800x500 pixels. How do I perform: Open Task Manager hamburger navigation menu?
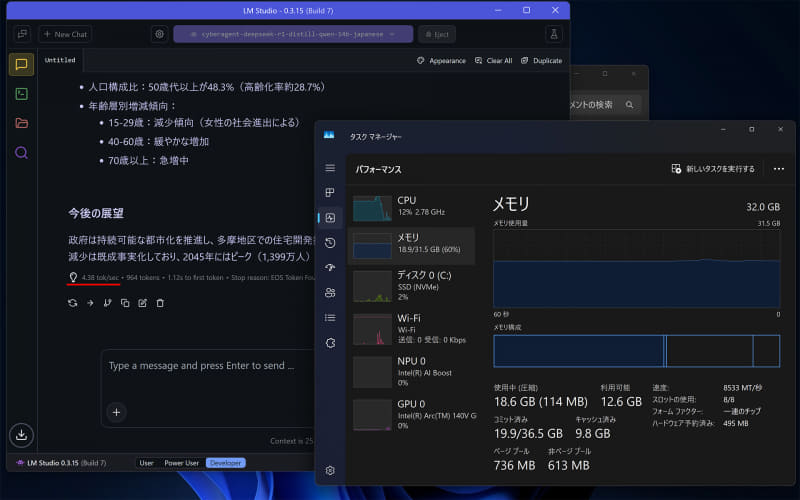coord(330,168)
